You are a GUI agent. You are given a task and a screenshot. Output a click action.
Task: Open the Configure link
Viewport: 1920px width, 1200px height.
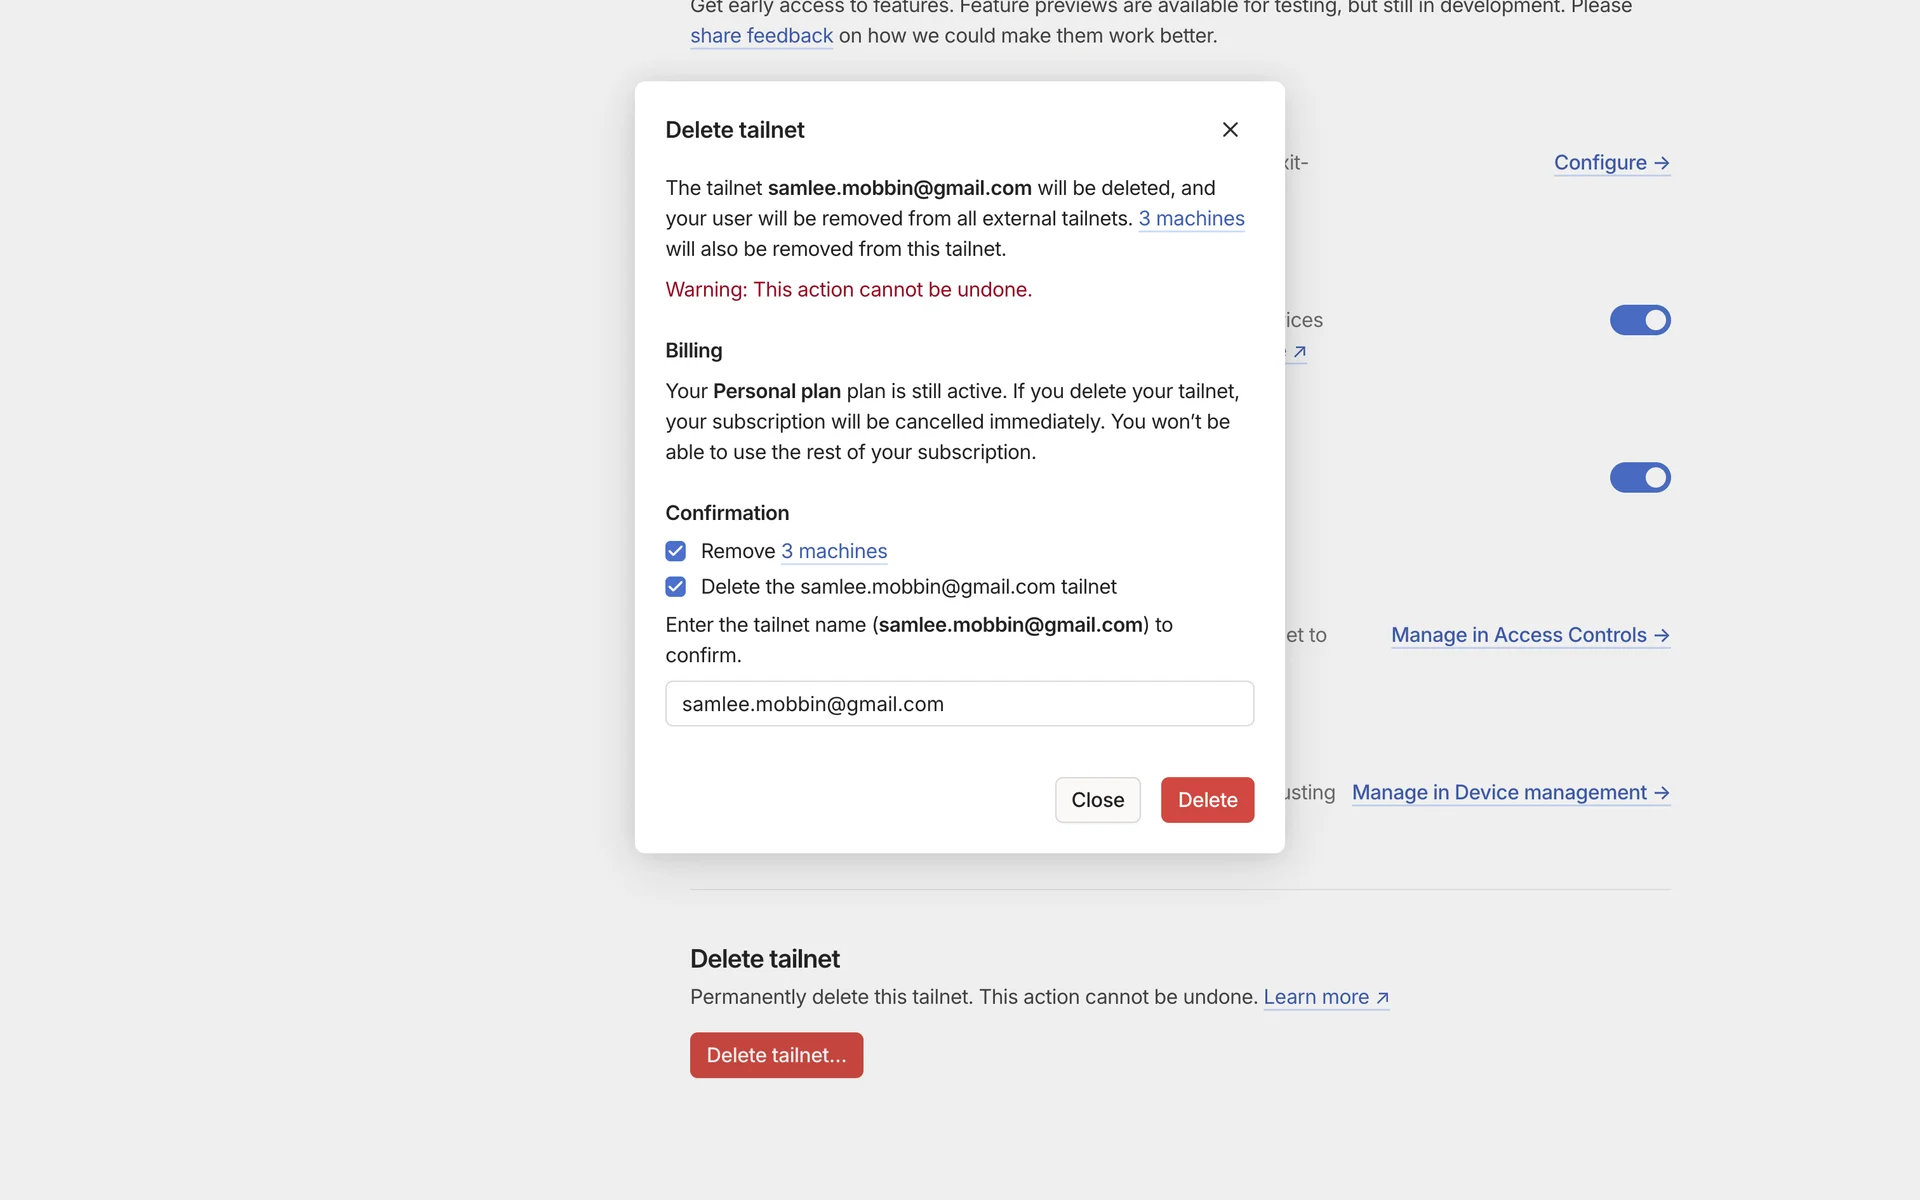point(1600,163)
